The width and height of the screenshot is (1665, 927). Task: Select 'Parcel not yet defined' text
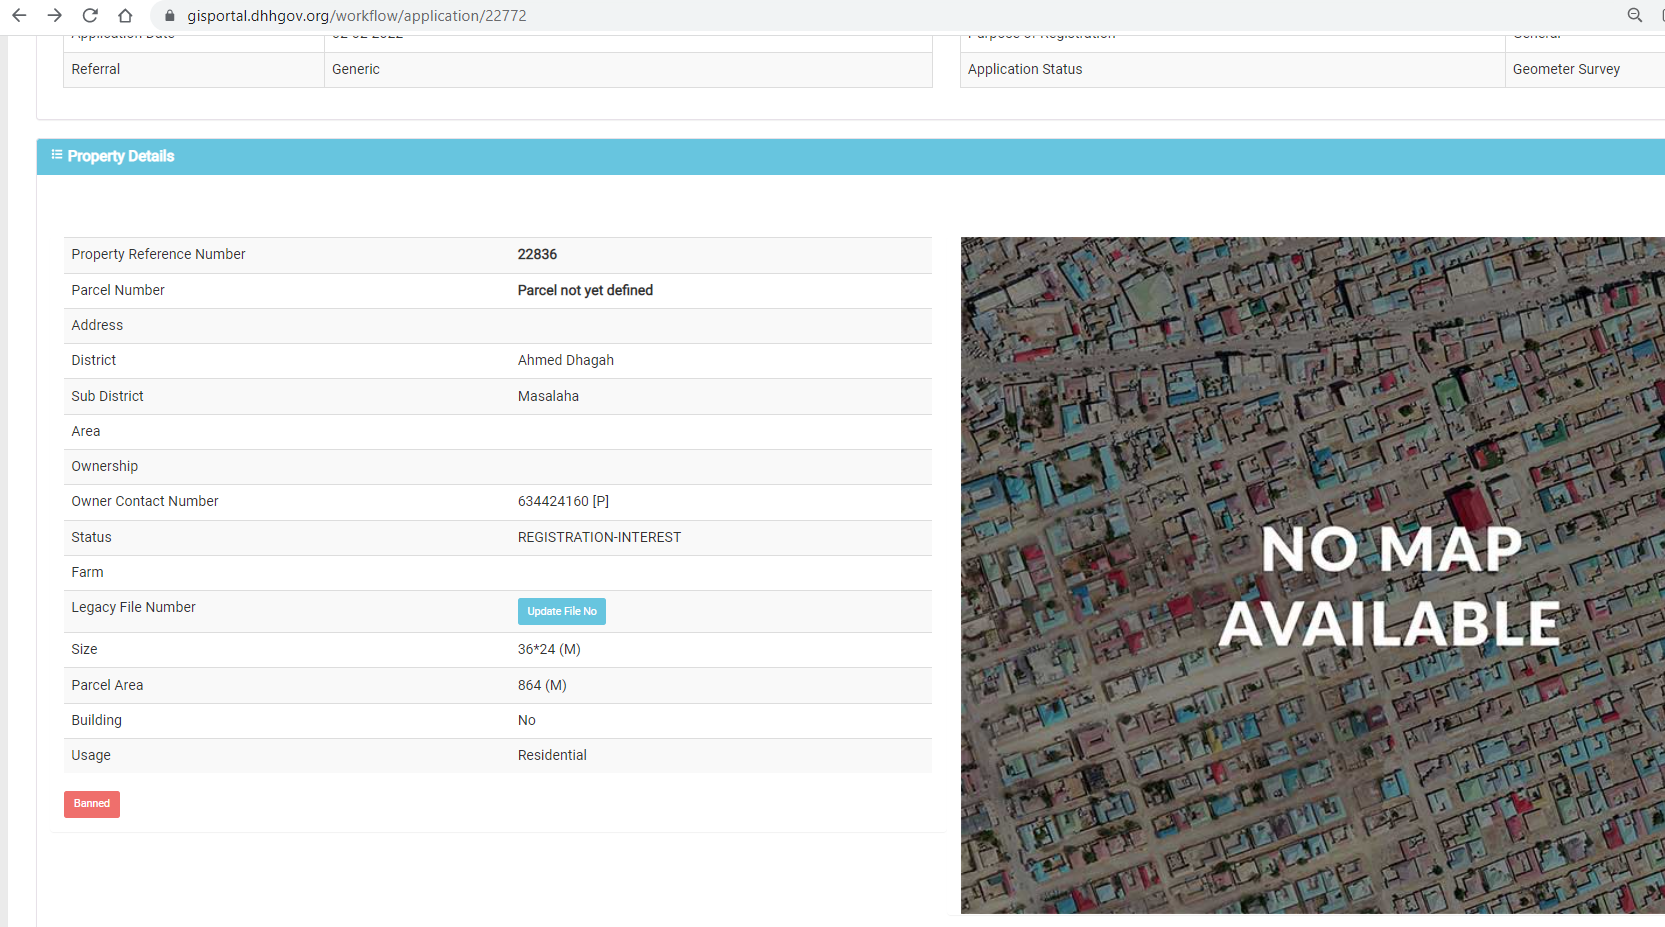pos(585,290)
